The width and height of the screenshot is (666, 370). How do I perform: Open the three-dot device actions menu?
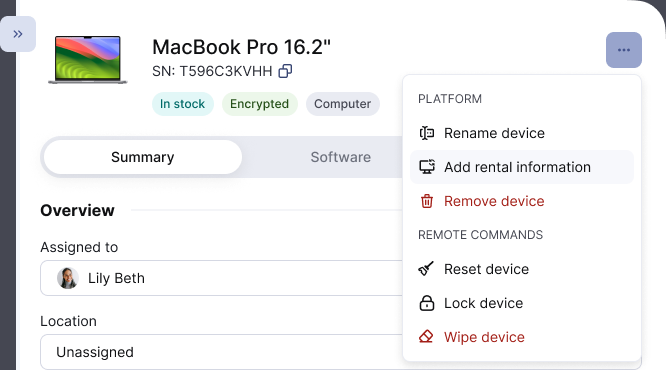coord(624,50)
